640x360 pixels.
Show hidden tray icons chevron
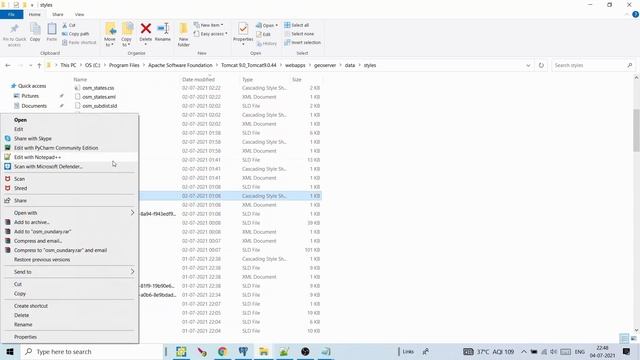[524, 351]
